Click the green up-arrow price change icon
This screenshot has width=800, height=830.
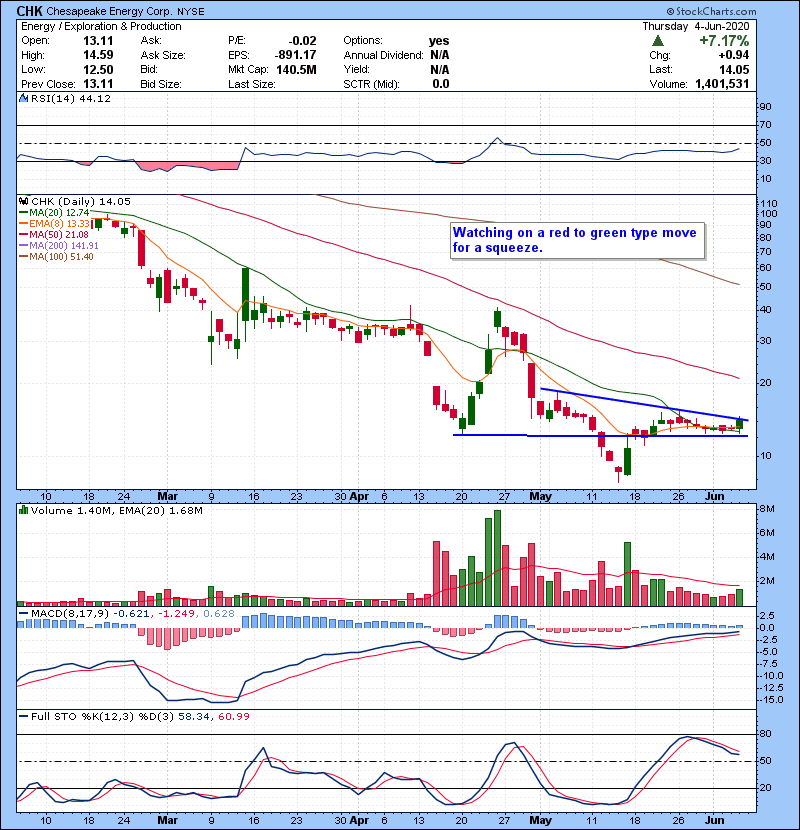pos(658,41)
